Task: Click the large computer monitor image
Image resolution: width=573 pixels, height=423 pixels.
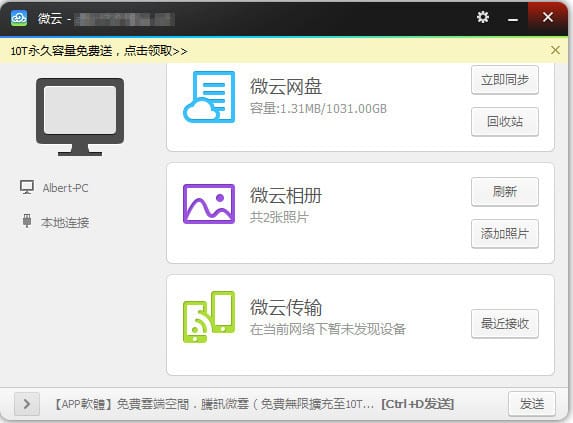Action: [80, 117]
